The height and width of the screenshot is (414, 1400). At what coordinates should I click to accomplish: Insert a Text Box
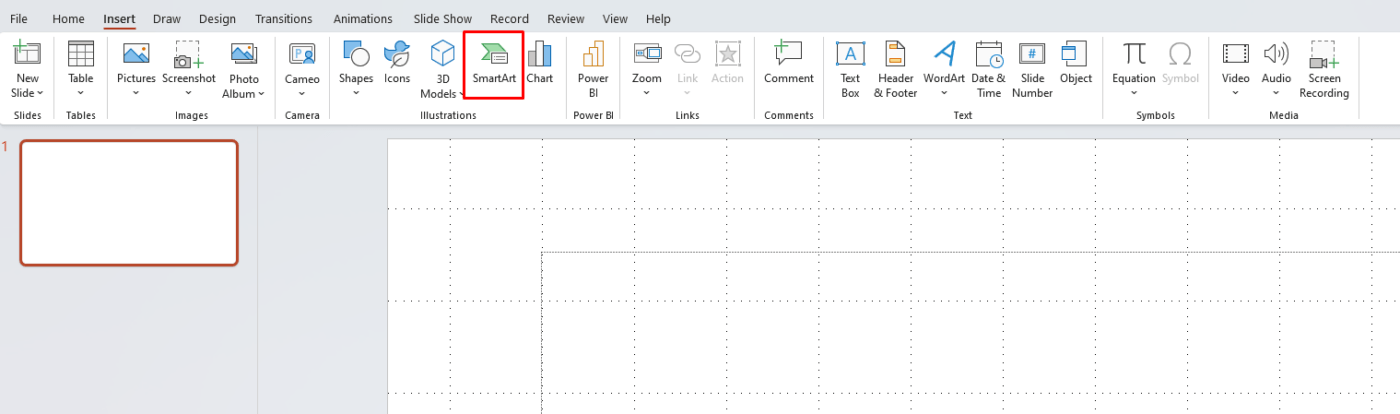click(850, 68)
